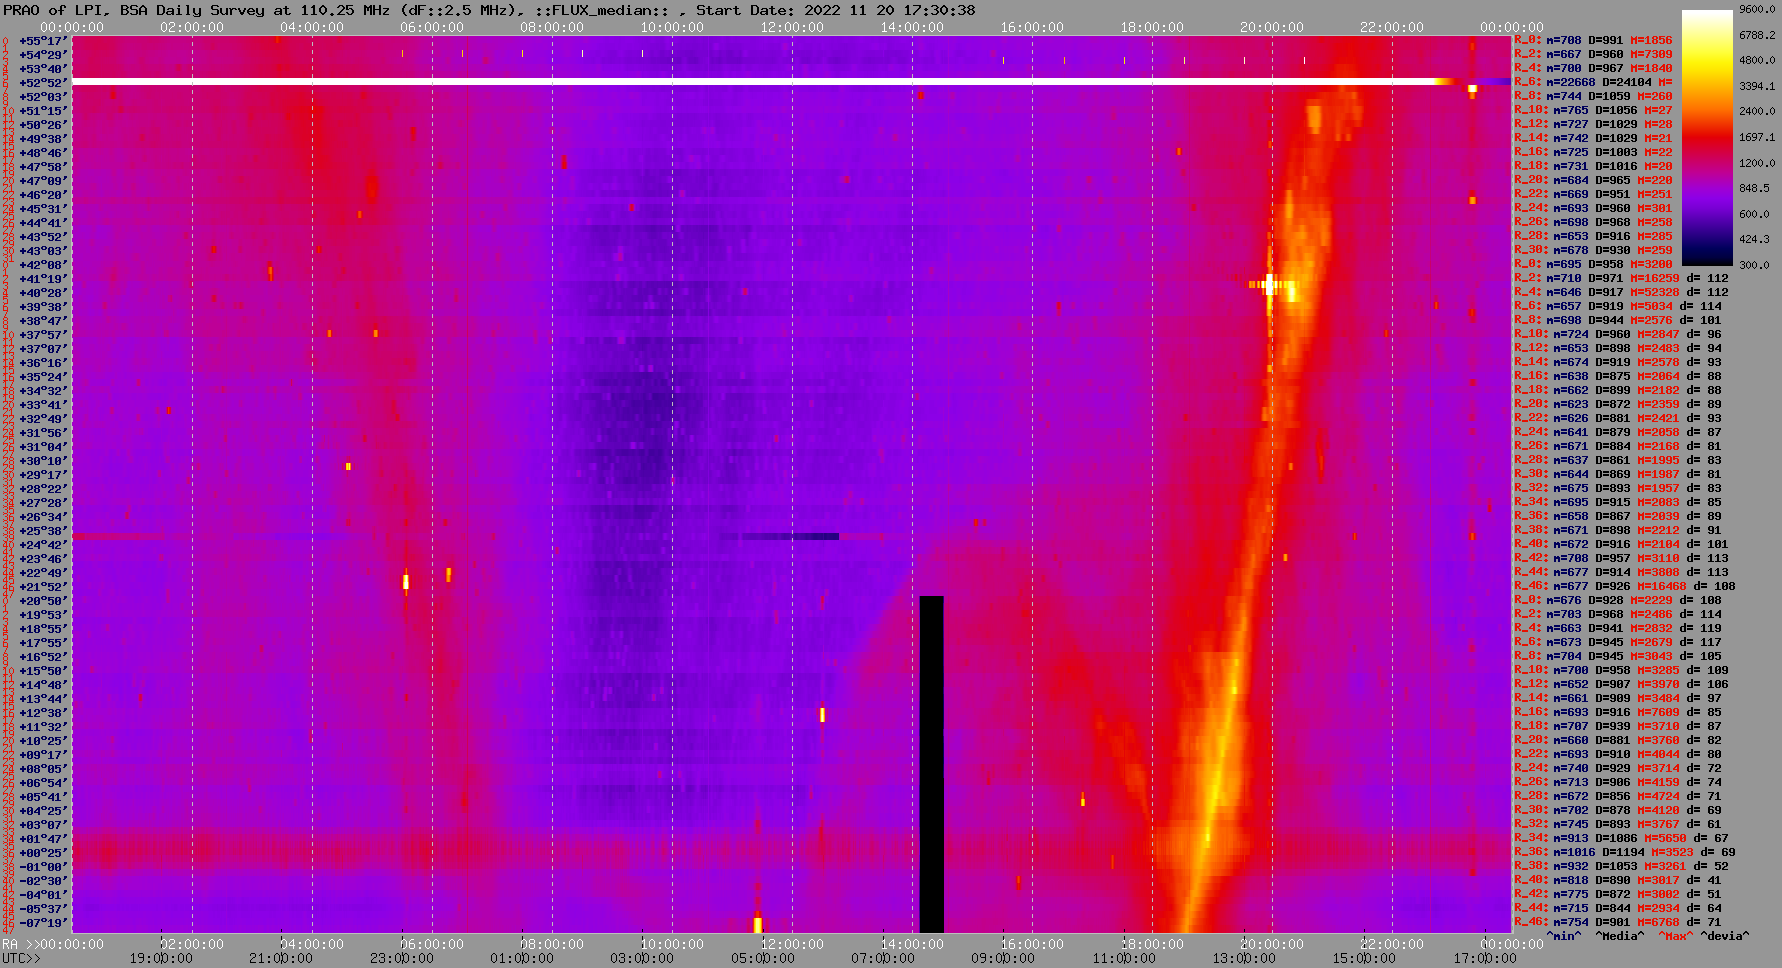Click the black data-gap rectangle near RA 14:00

[x=931, y=764]
